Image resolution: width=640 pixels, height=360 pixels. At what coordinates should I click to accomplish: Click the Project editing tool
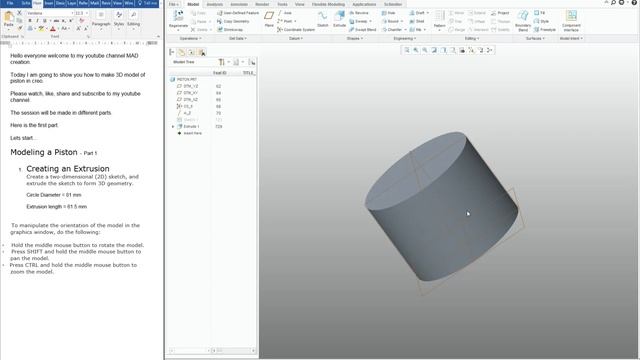(x=500, y=13)
